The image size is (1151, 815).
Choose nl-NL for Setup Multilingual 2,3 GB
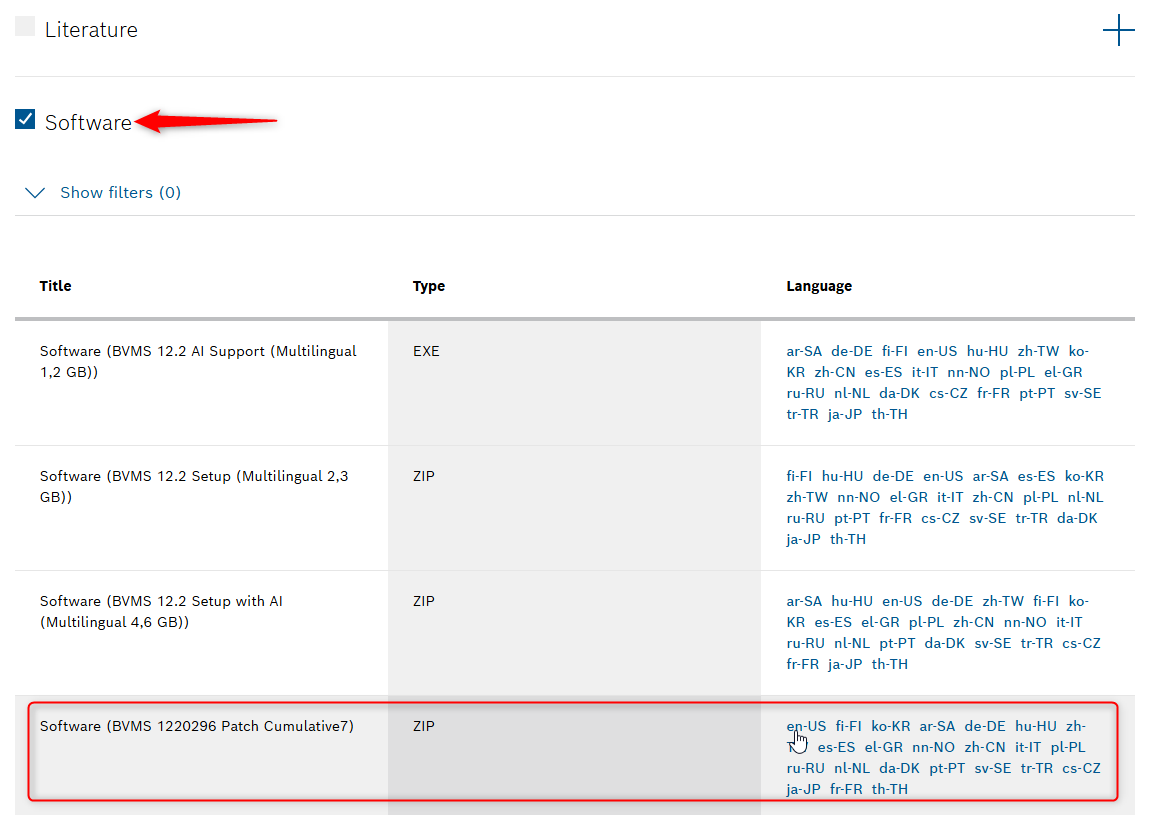1086,498
